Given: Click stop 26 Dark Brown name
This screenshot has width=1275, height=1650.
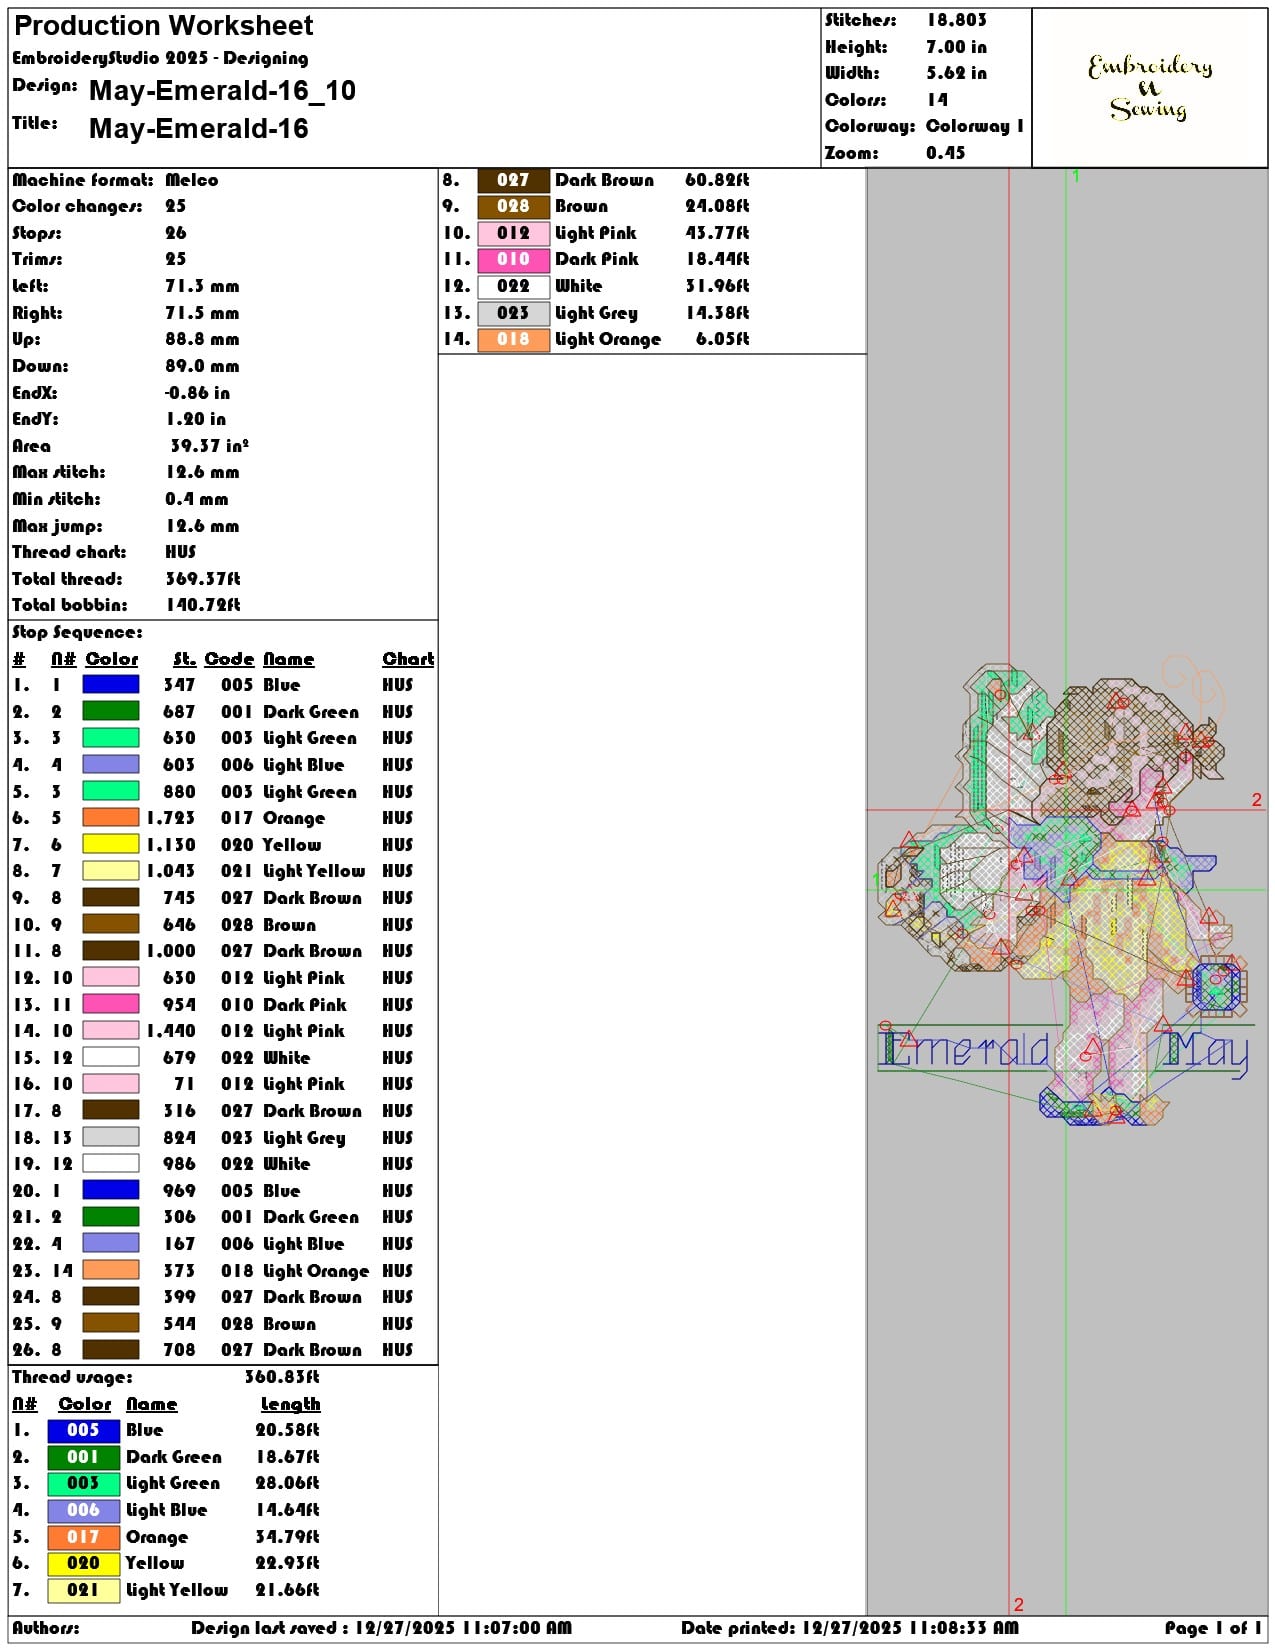Looking at the screenshot, I should click(312, 1350).
